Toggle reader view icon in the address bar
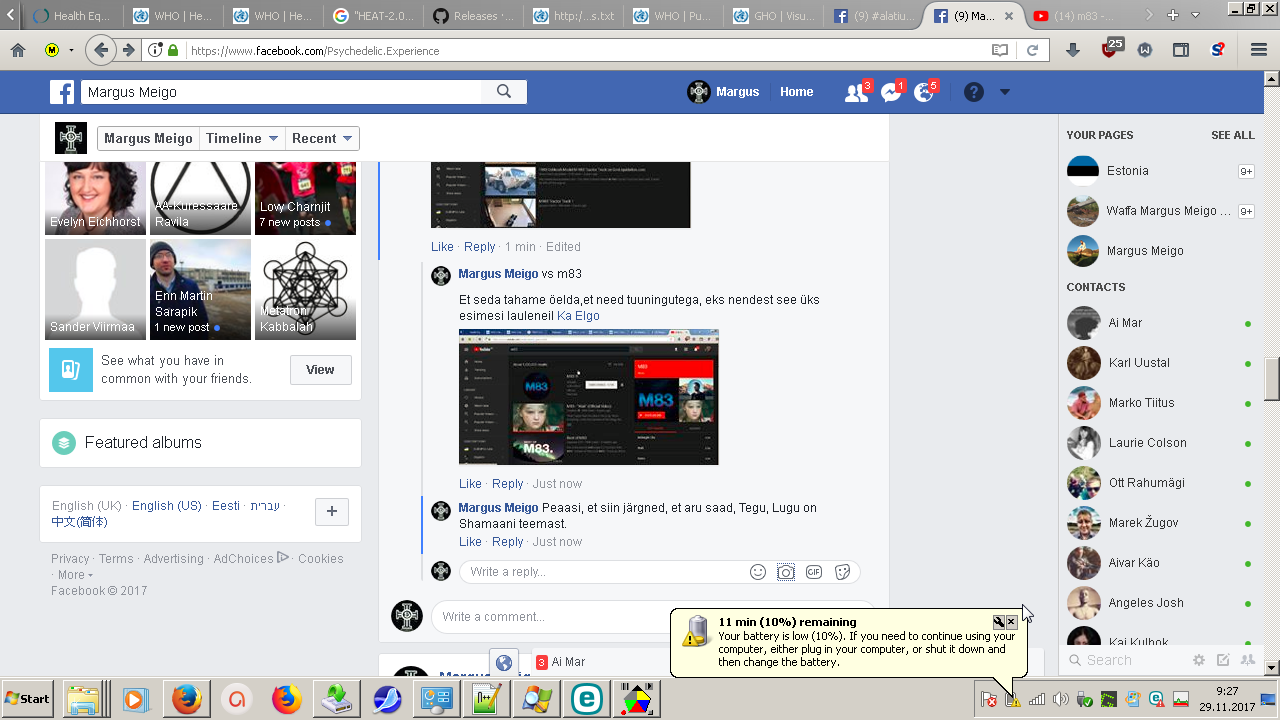Image resolution: width=1280 pixels, height=720 pixels. (x=1000, y=50)
